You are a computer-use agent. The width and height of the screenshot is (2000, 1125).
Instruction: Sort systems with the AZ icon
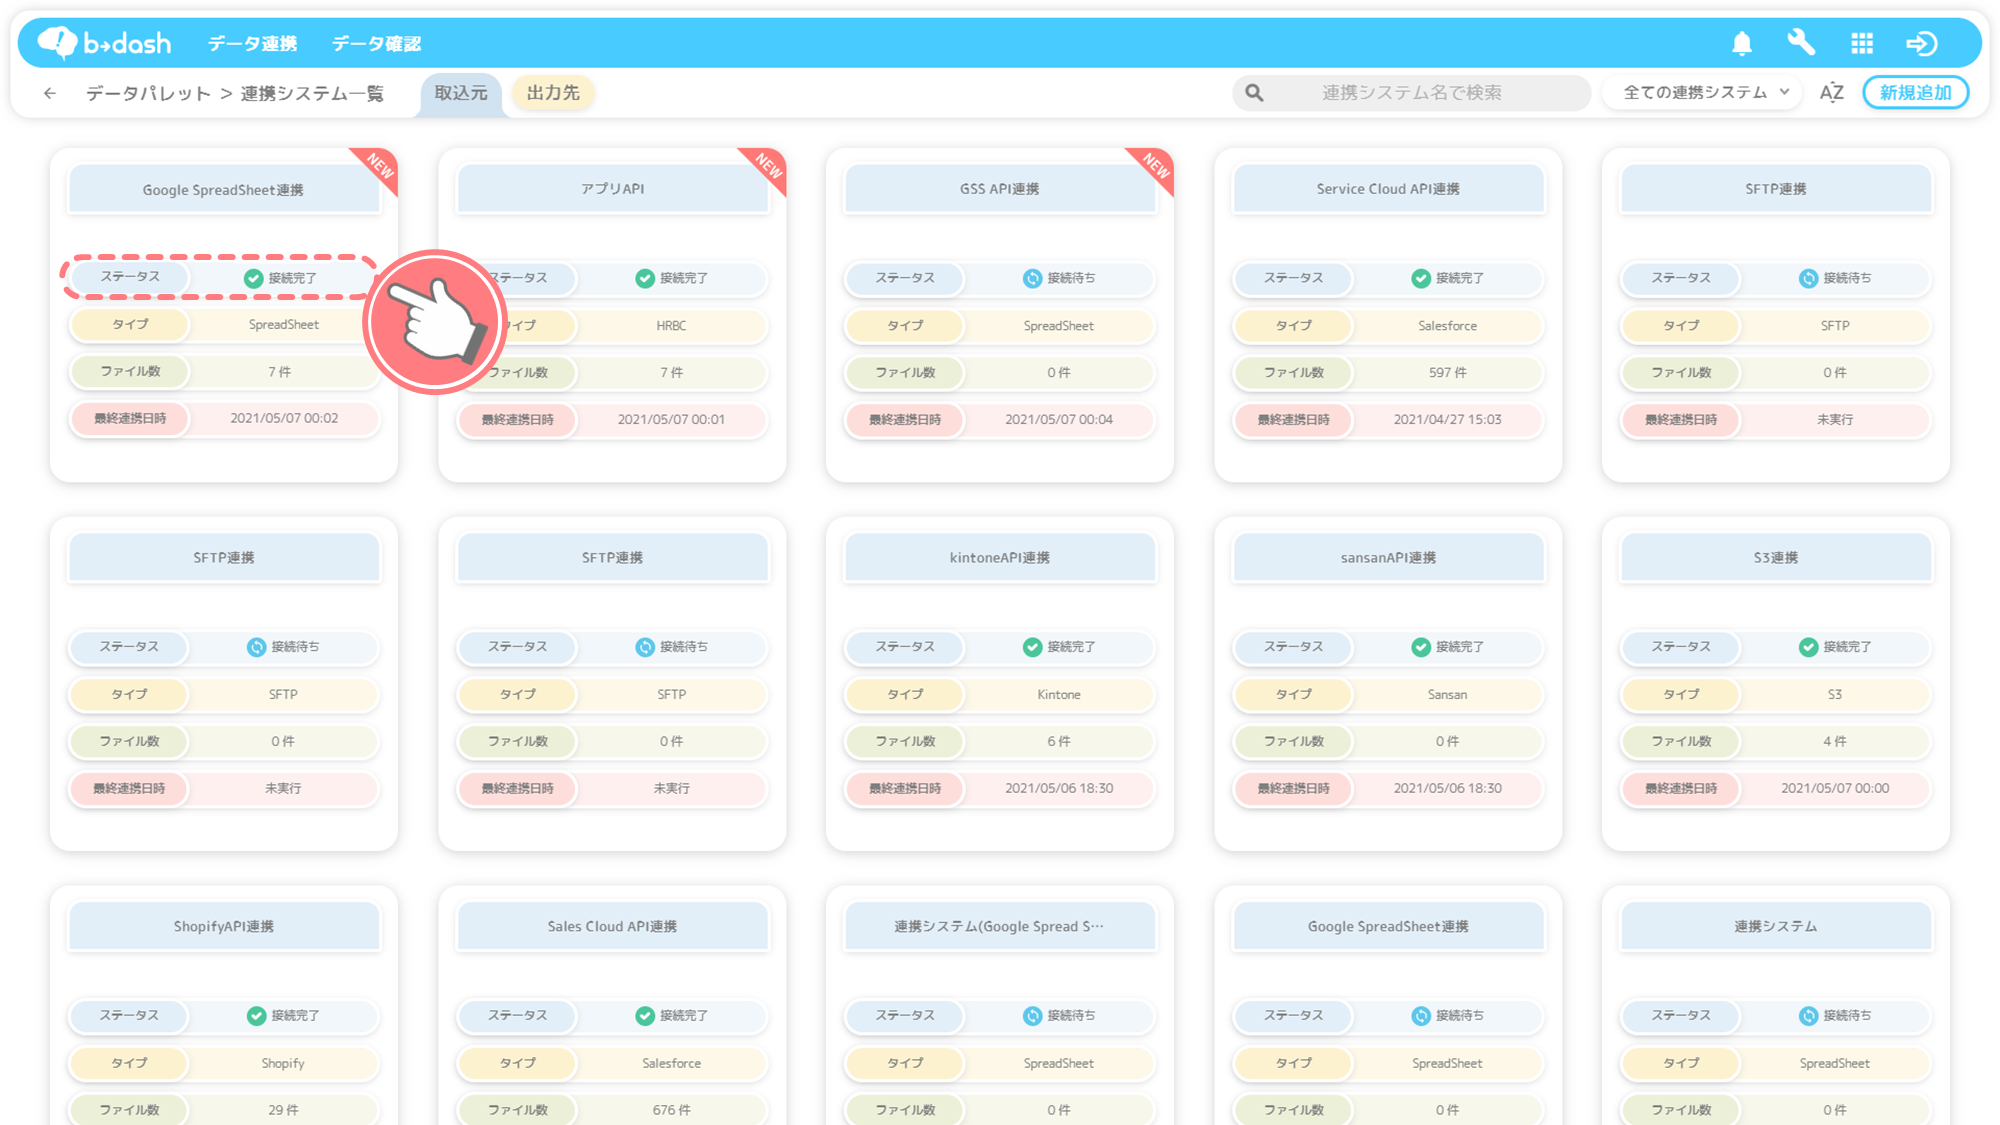(1831, 93)
